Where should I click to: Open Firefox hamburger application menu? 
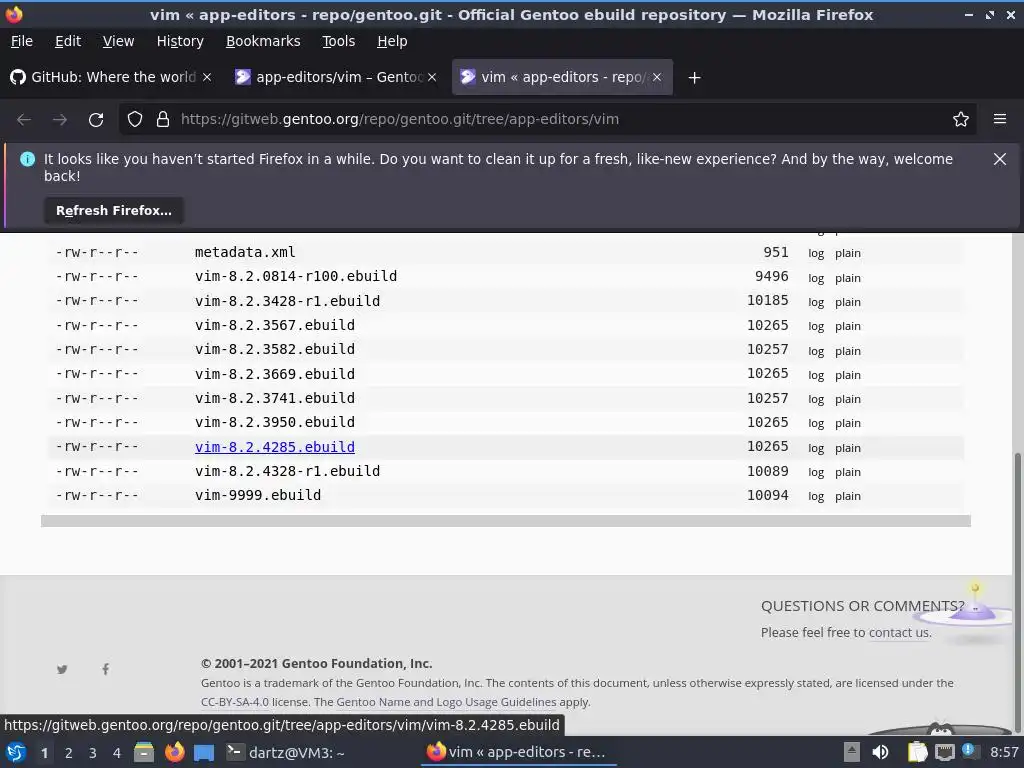click(1000, 119)
